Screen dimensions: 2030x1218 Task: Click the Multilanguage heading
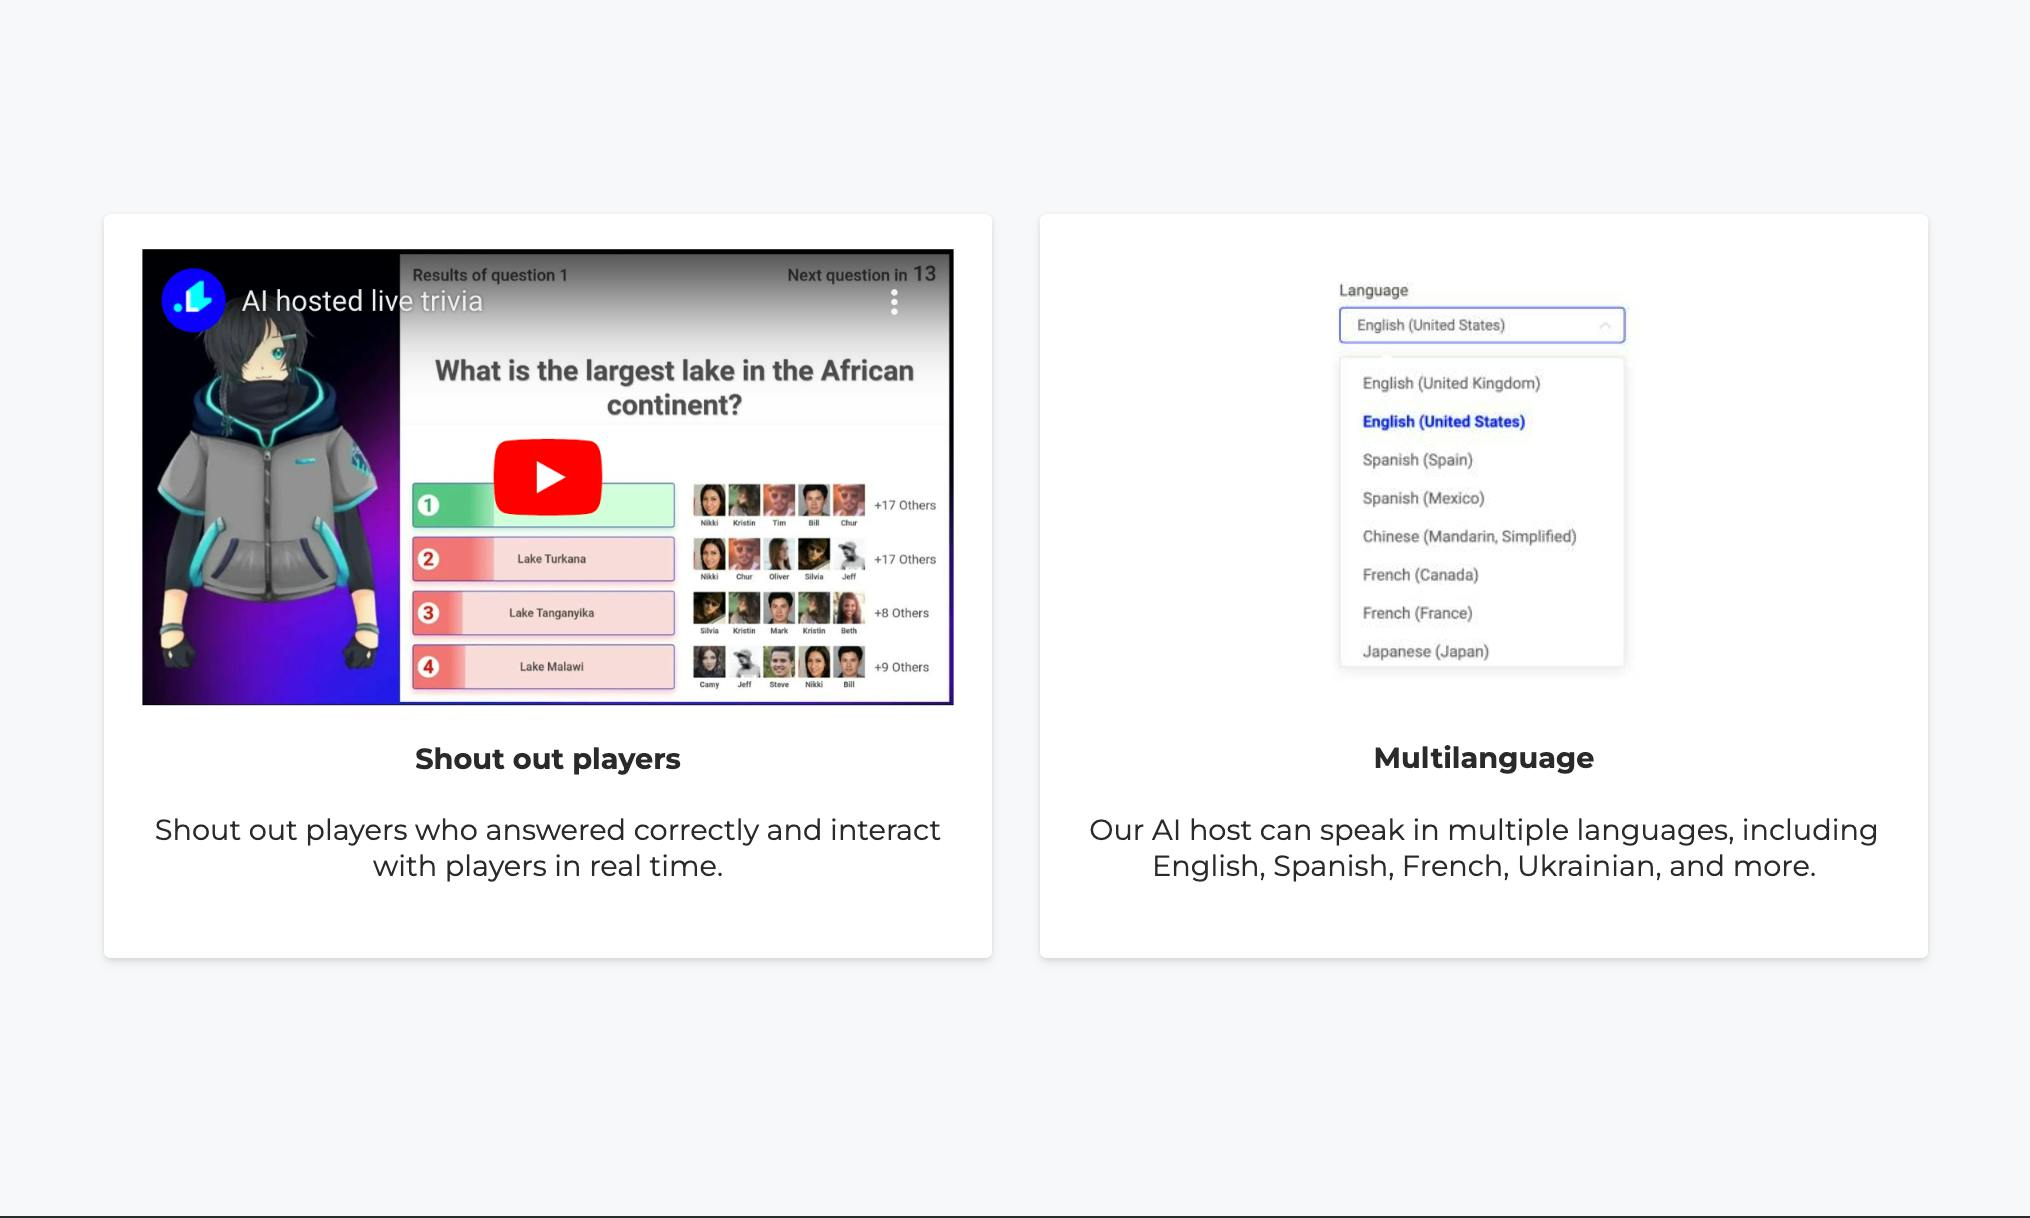click(1483, 758)
